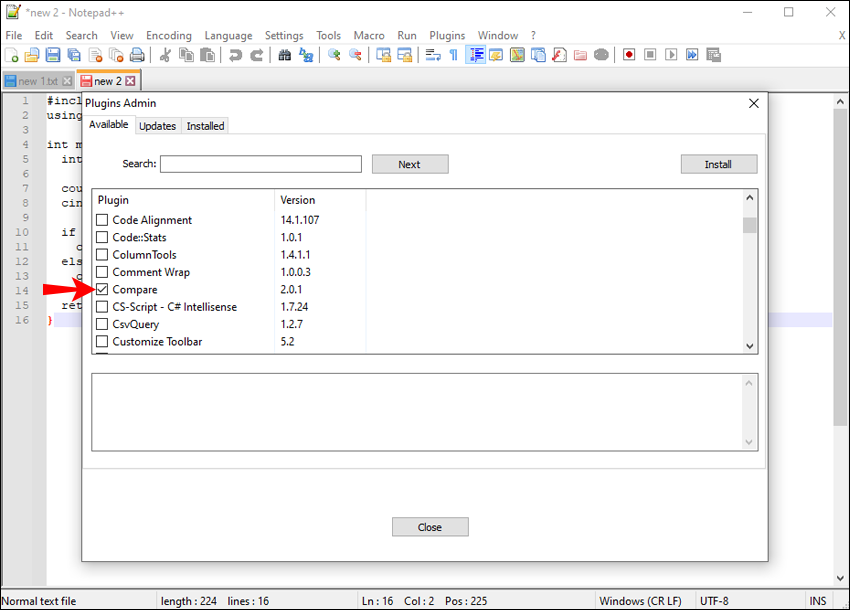850x610 pixels.
Task: Click the plugin Search input field
Action: pos(261,164)
